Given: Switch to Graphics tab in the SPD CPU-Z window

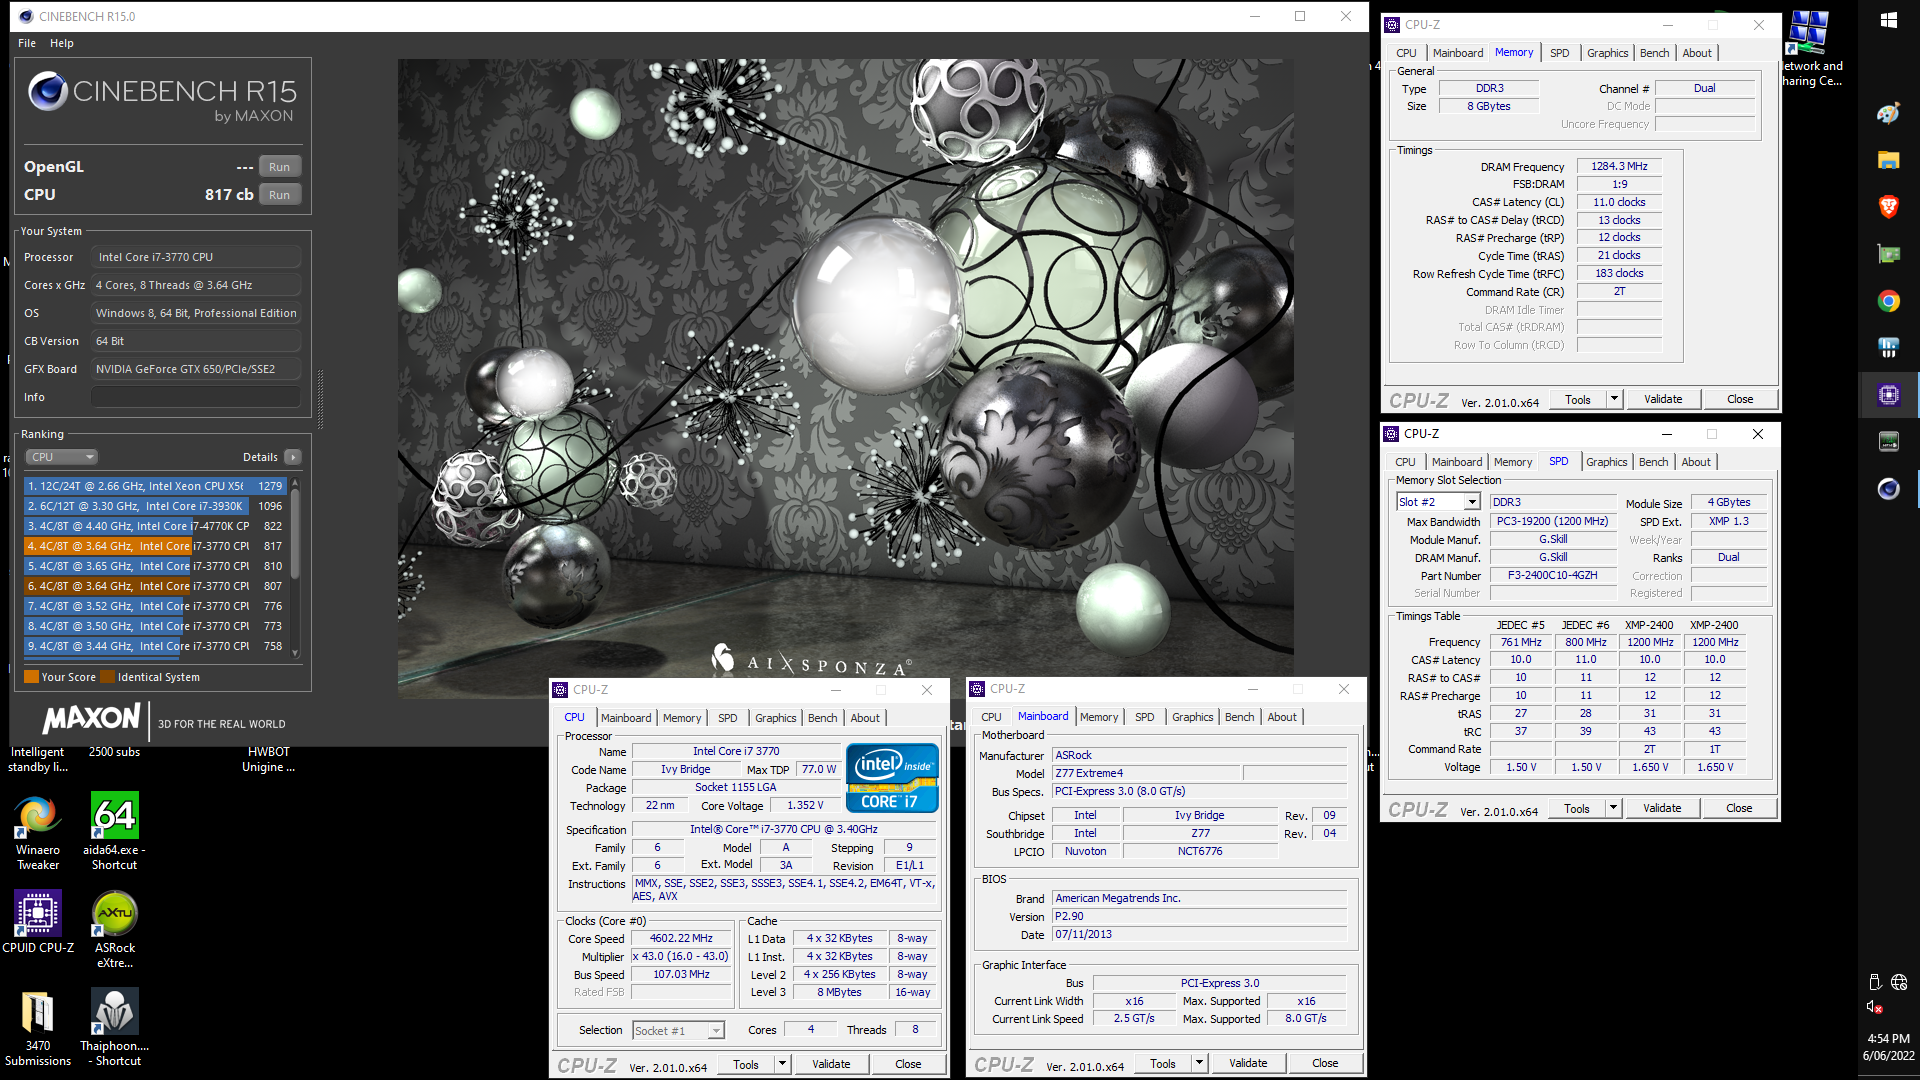Looking at the screenshot, I should (x=1606, y=462).
